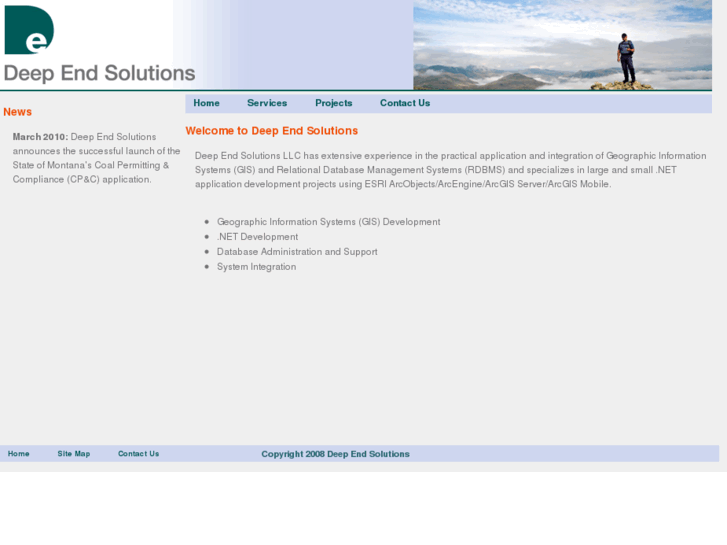The image size is (727, 545).
Task: Click 'Geographic Information Systems (GIS) Development' bullet
Action: [x=329, y=222]
